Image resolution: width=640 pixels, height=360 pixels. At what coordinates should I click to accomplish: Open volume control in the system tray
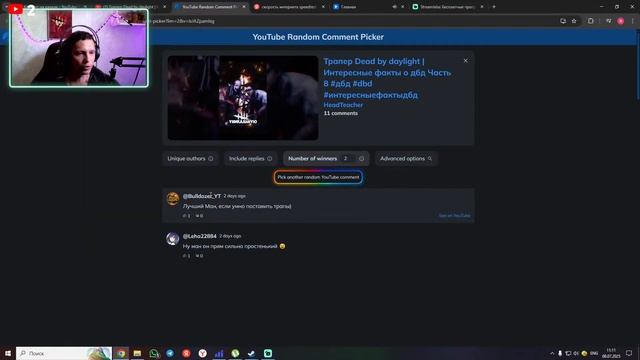pyautogui.click(x=576, y=353)
